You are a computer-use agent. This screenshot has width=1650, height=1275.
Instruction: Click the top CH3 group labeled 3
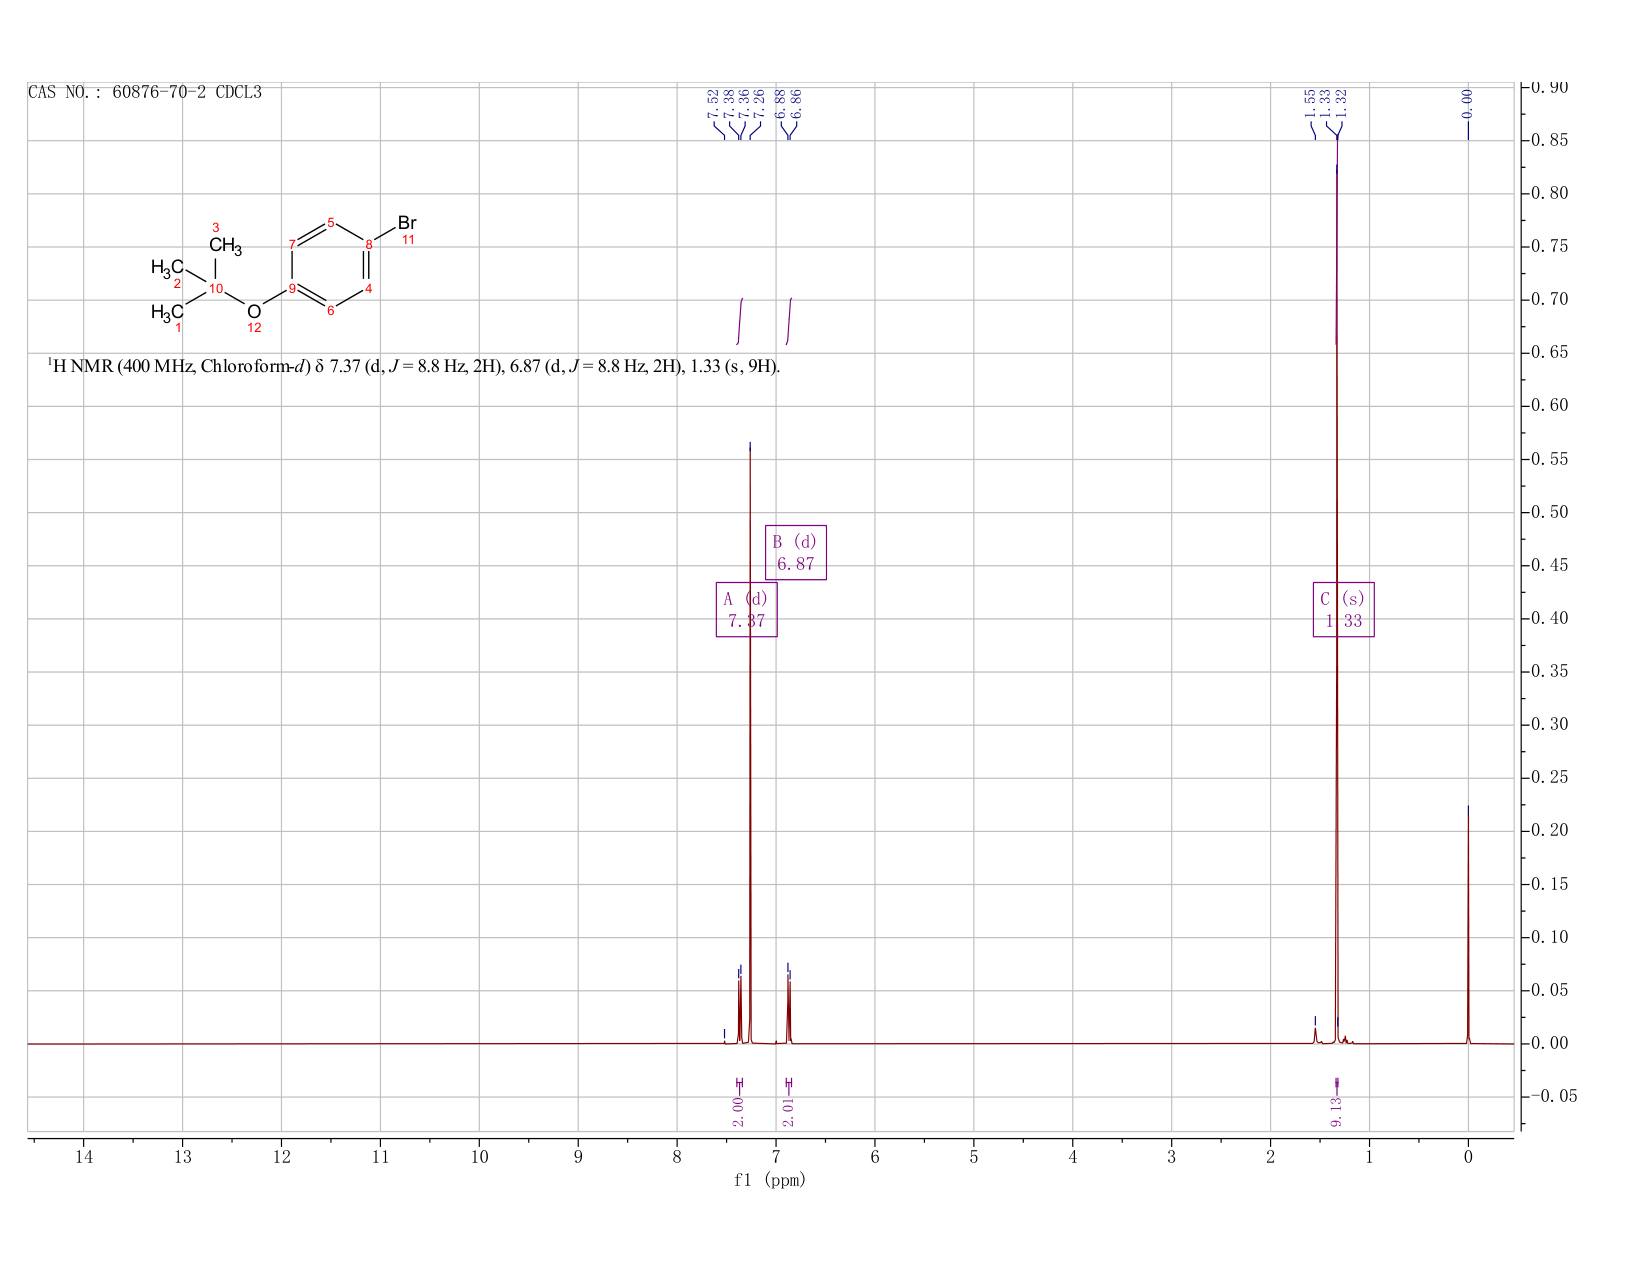[x=225, y=245]
